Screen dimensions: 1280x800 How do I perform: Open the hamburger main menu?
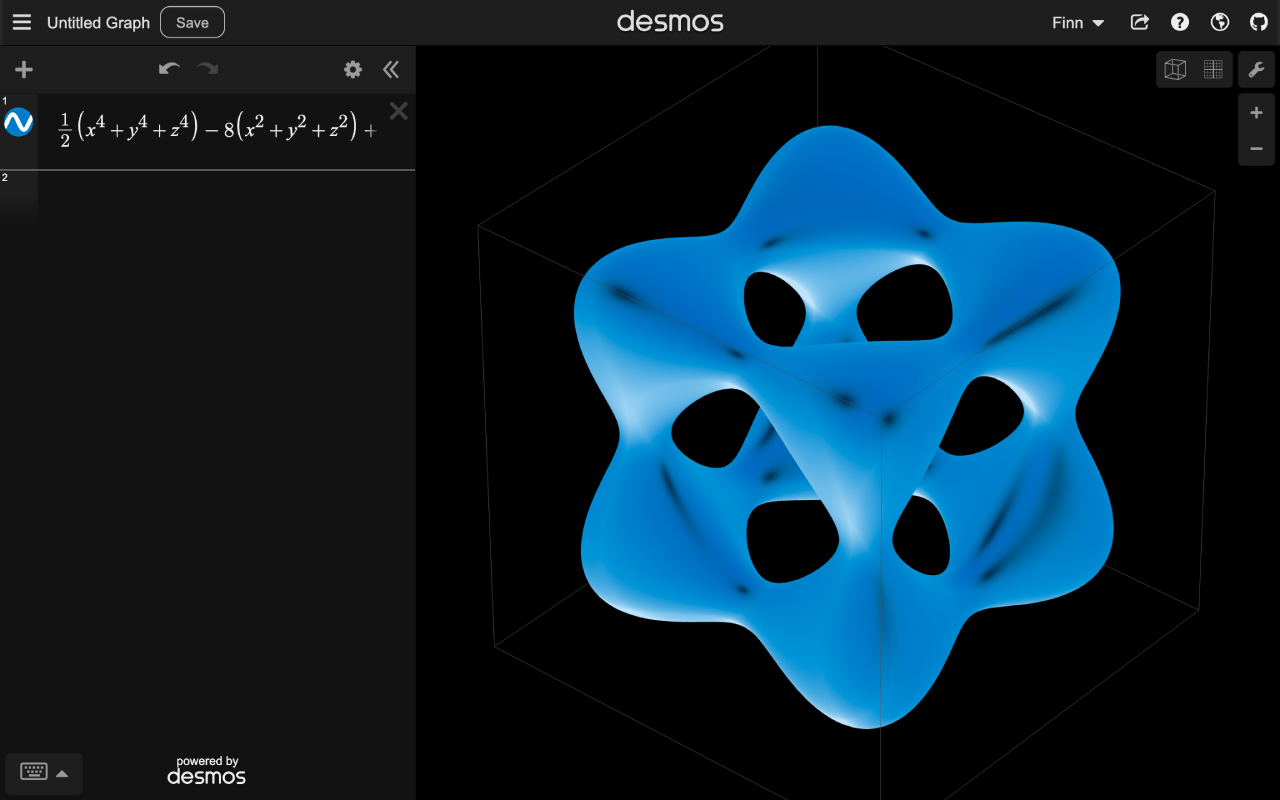click(22, 22)
